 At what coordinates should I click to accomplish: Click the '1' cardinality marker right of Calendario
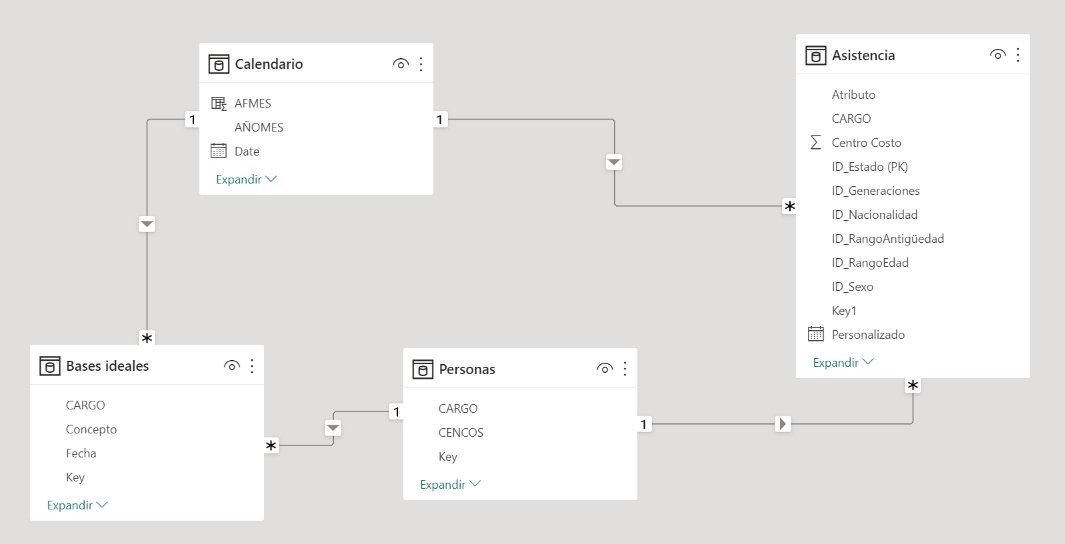(440, 120)
